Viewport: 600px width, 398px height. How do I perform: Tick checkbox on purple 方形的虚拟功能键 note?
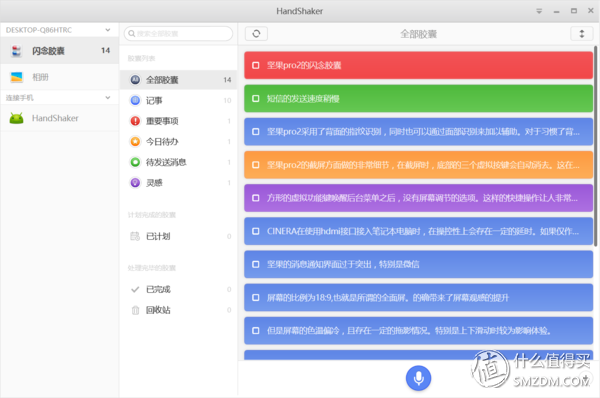256,198
